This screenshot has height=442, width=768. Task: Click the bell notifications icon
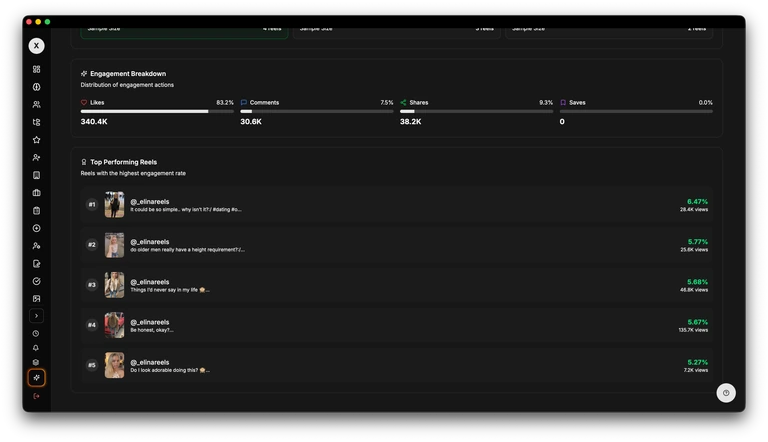36,348
